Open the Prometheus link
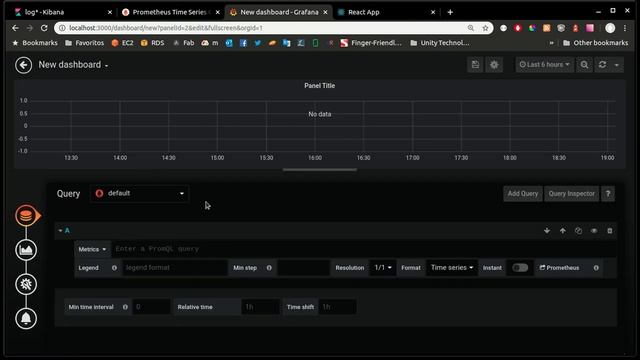 (559, 268)
